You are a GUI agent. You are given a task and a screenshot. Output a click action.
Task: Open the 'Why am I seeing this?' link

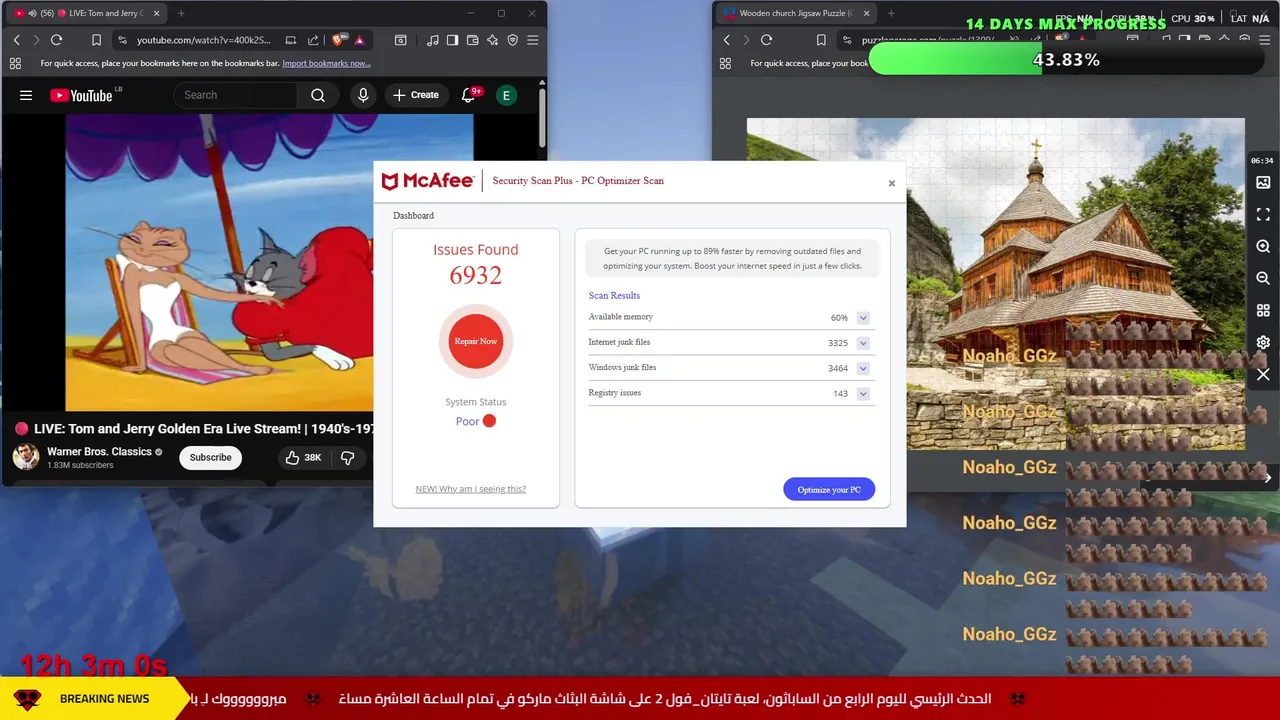(471, 489)
